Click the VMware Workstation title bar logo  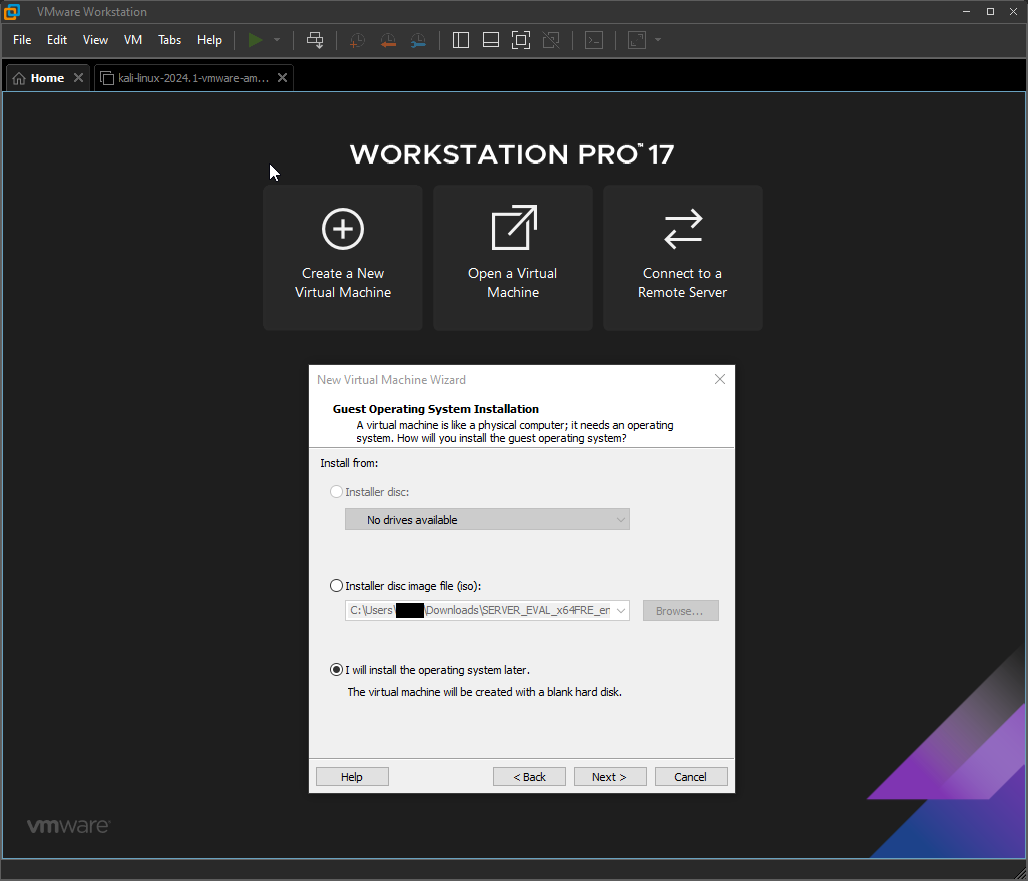coord(12,12)
